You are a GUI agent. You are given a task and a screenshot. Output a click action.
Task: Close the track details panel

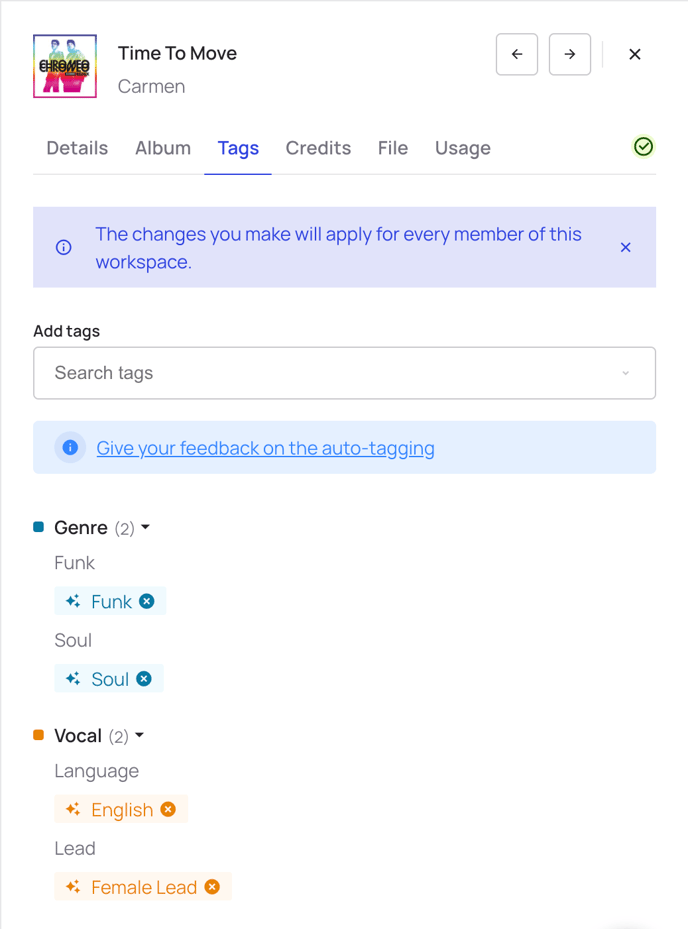pos(635,55)
